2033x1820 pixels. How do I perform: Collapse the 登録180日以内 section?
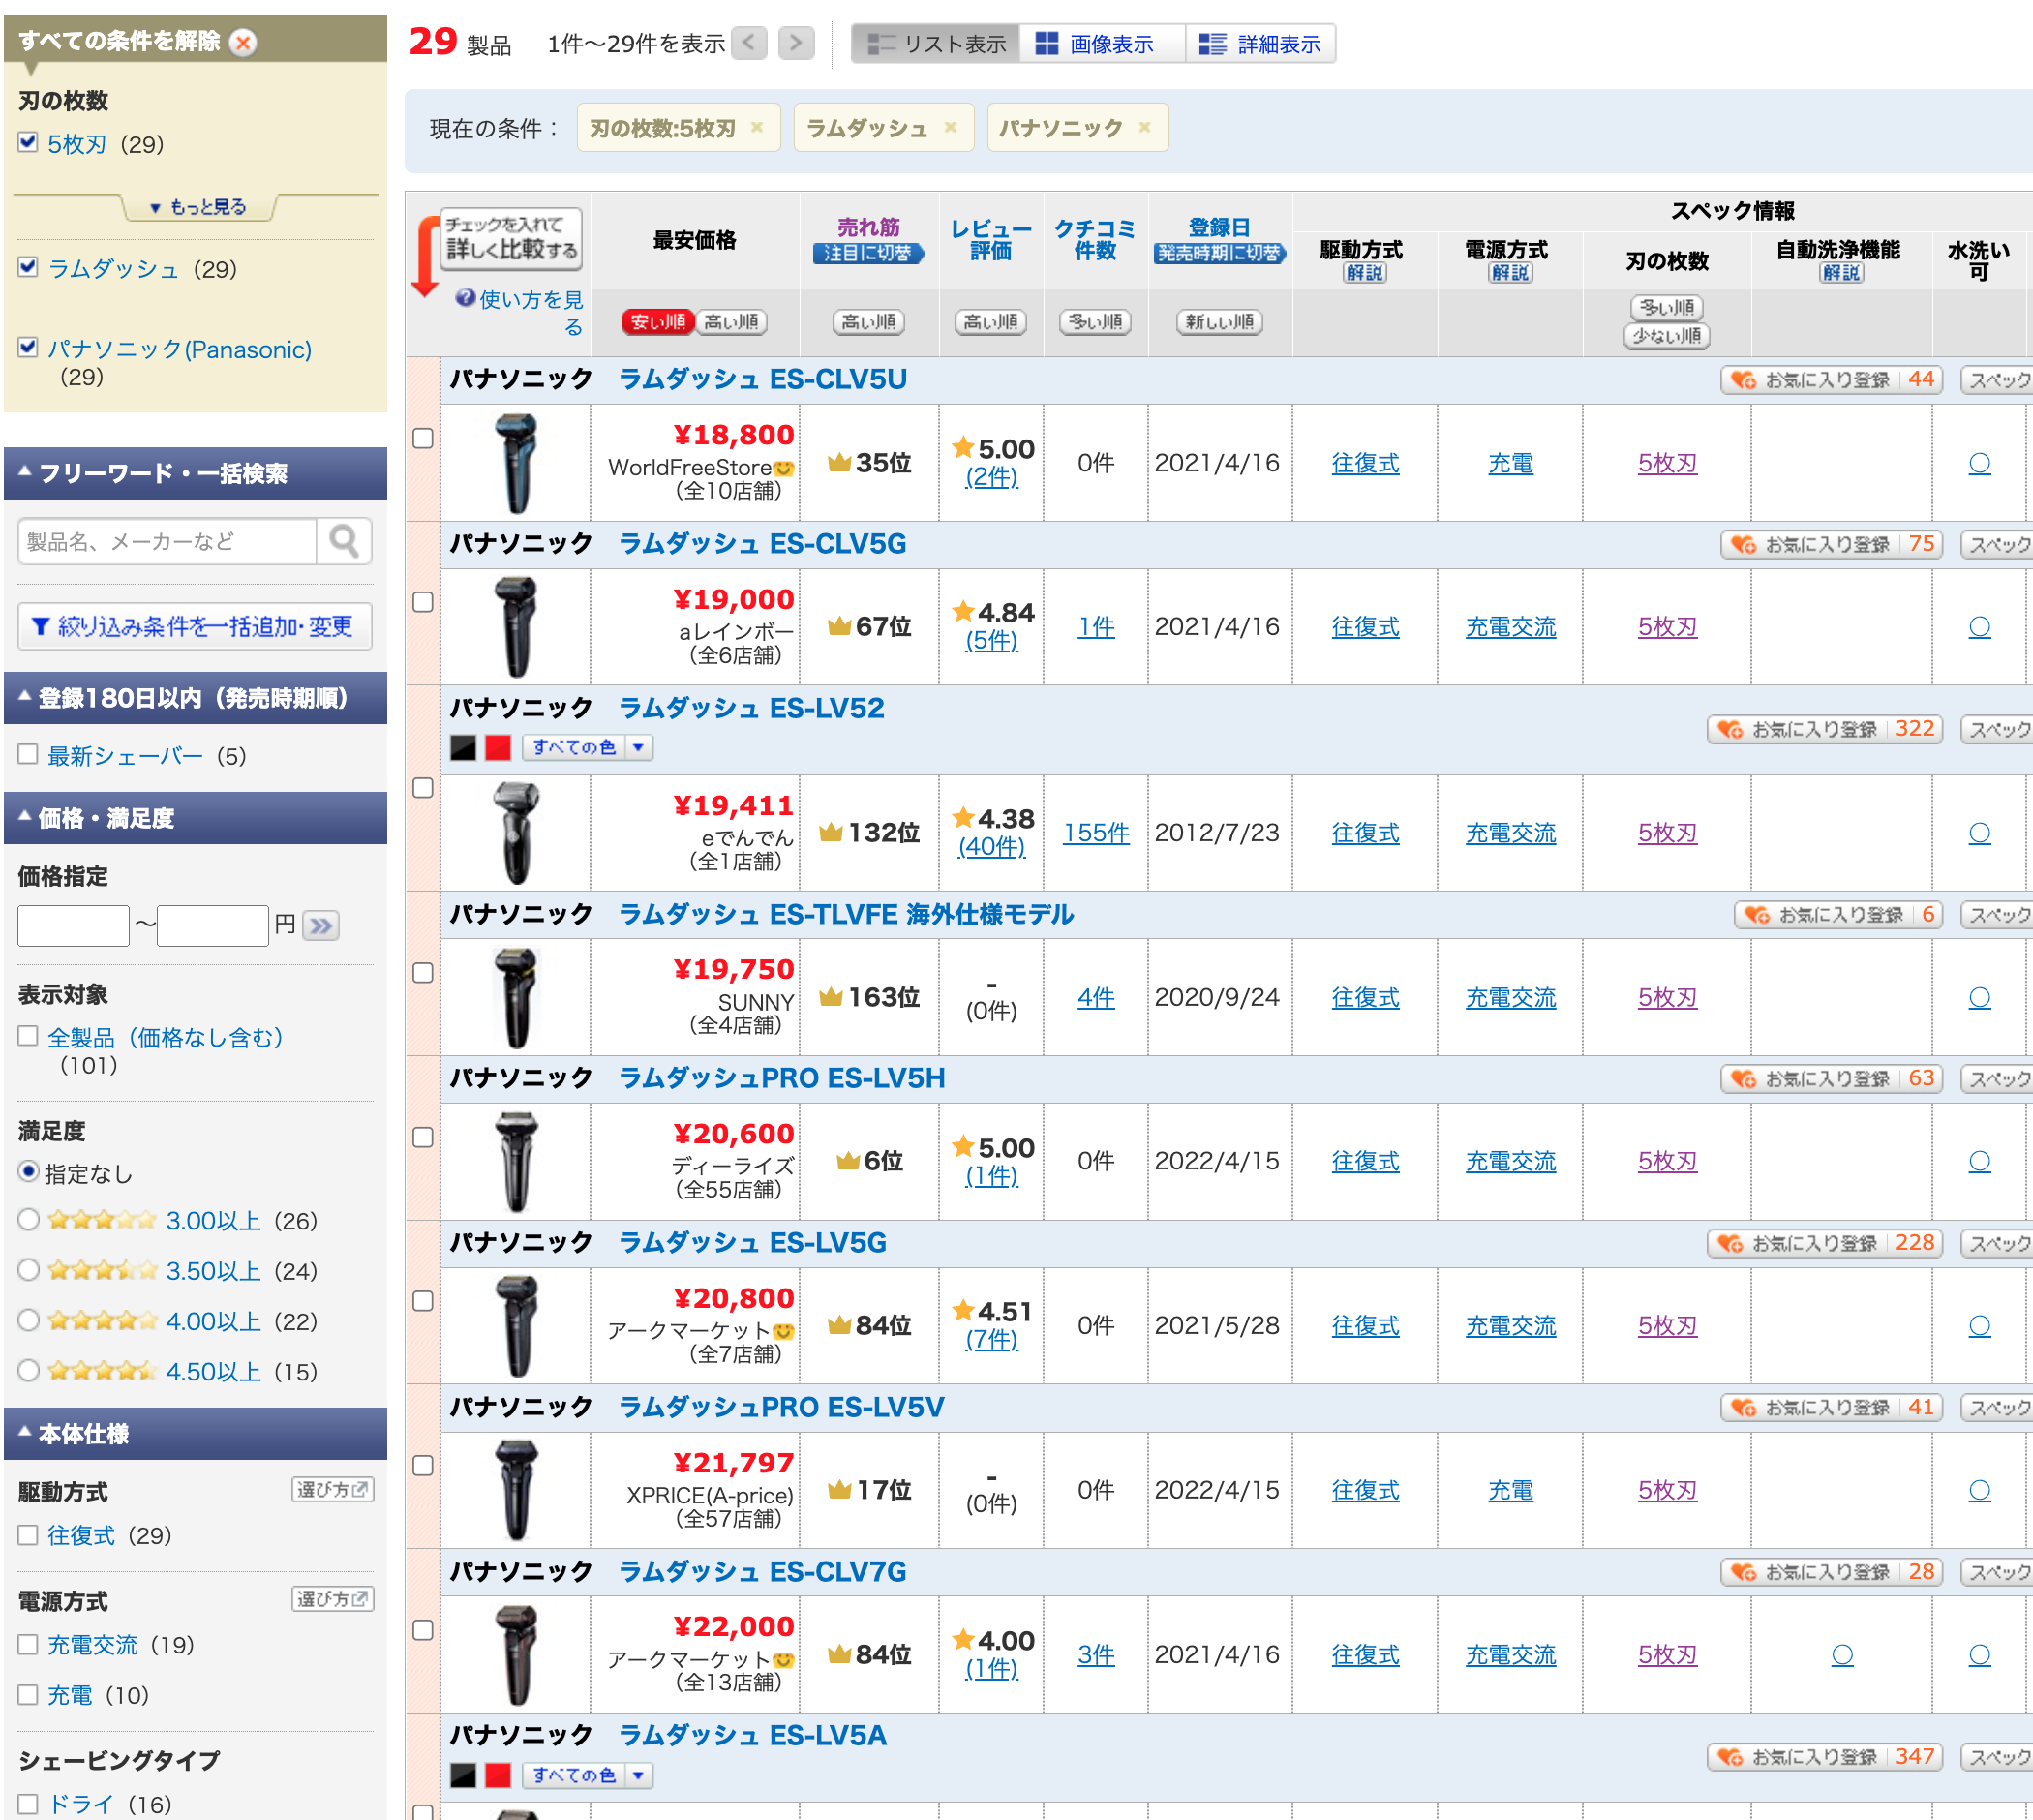pyautogui.click(x=195, y=698)
